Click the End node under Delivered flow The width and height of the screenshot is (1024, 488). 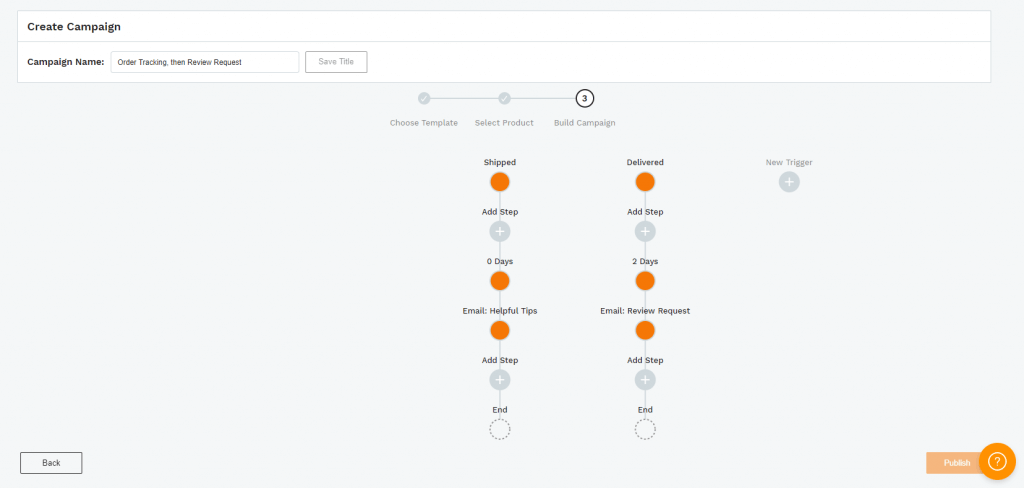(645, 429)
